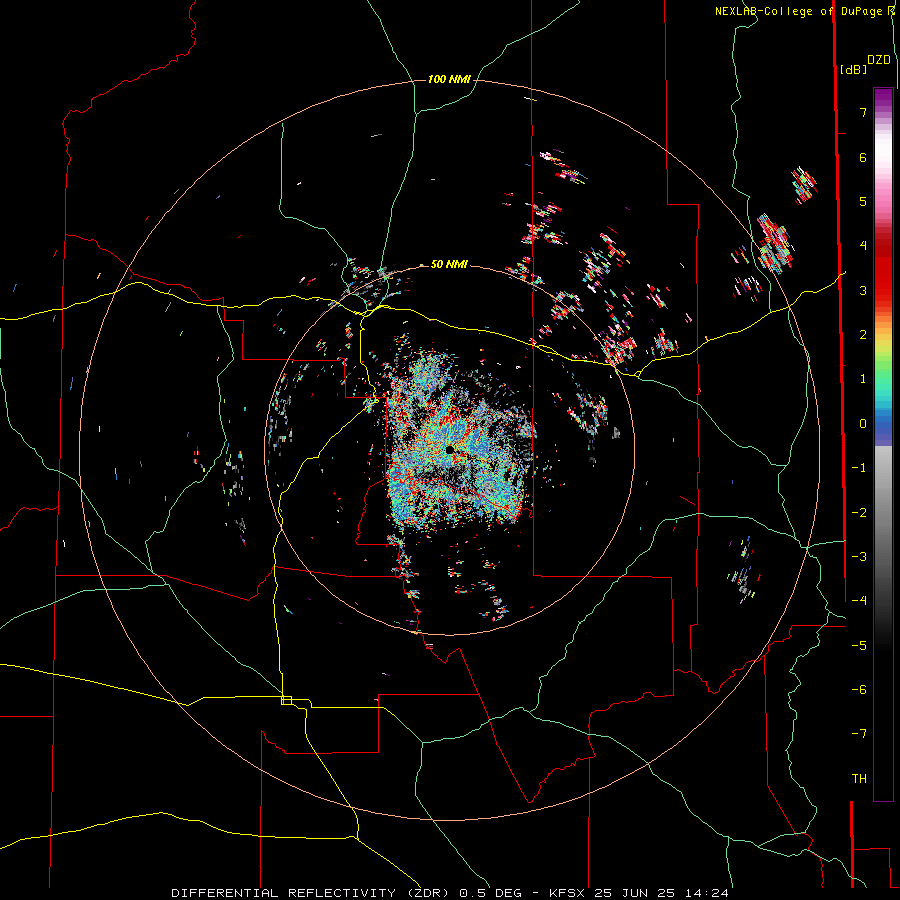The height and width of the screenshot is (900, 900).
Task: Click the black radar site dot at center
Action: (x=450, y=450)
